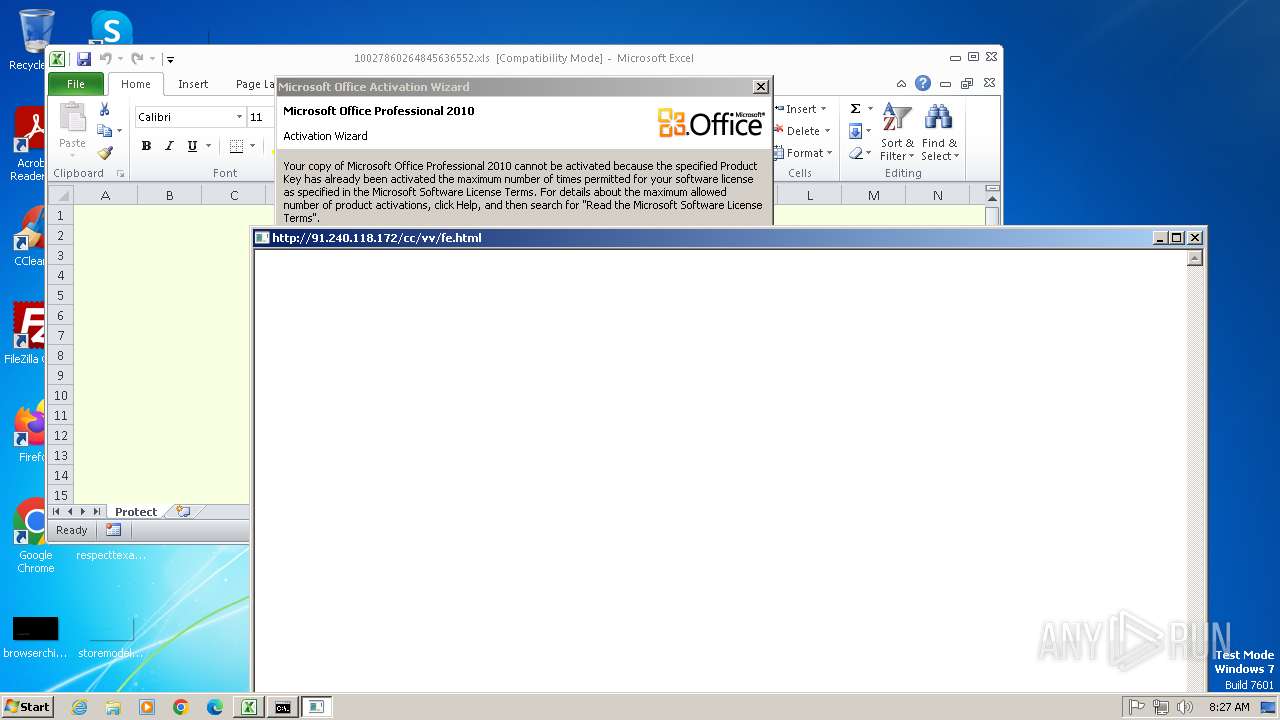The width and height of the screenshot is (1280, 720).
Task: Activate the Format Painter brush
Action: (x=105, y=153)
